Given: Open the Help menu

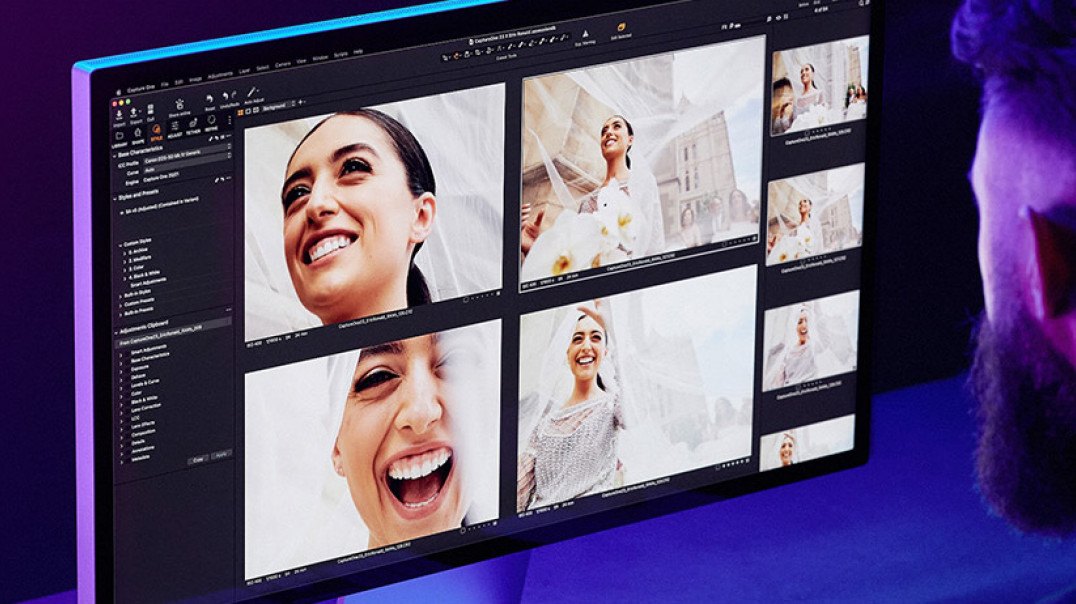Looking at the screenshot, I should [358, 52].
